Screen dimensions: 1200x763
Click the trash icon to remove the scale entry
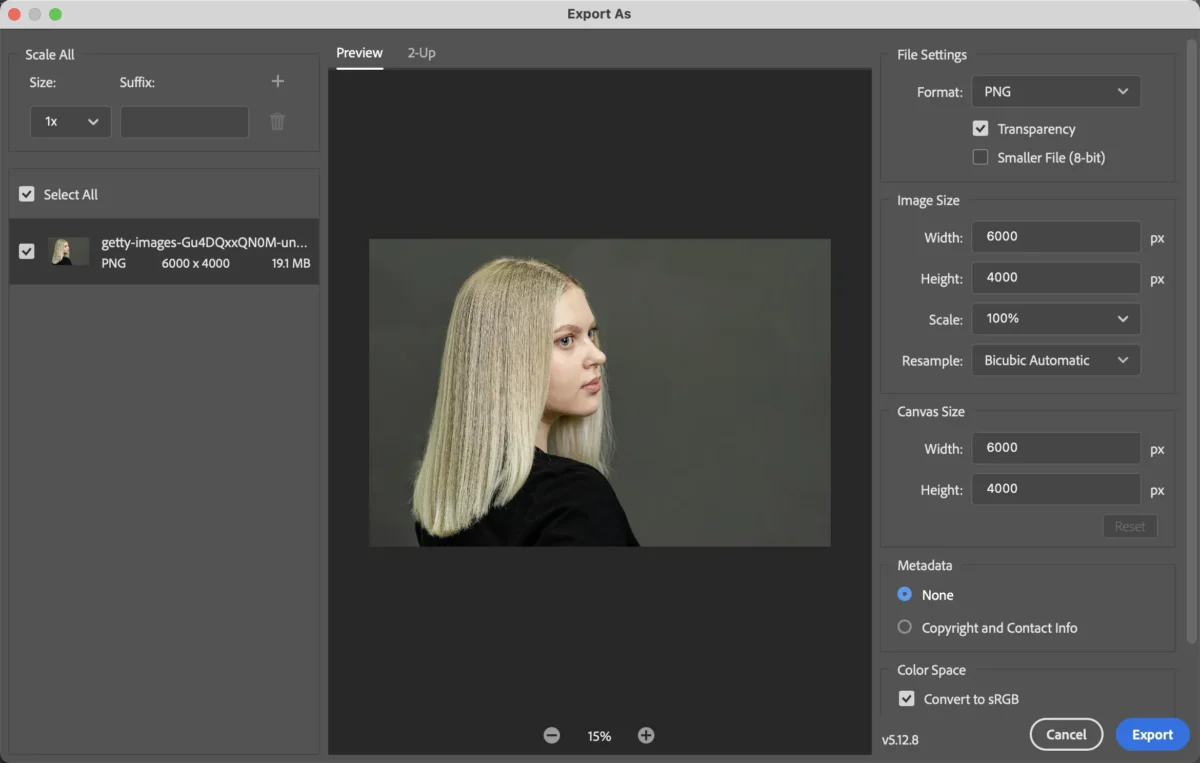277,121
